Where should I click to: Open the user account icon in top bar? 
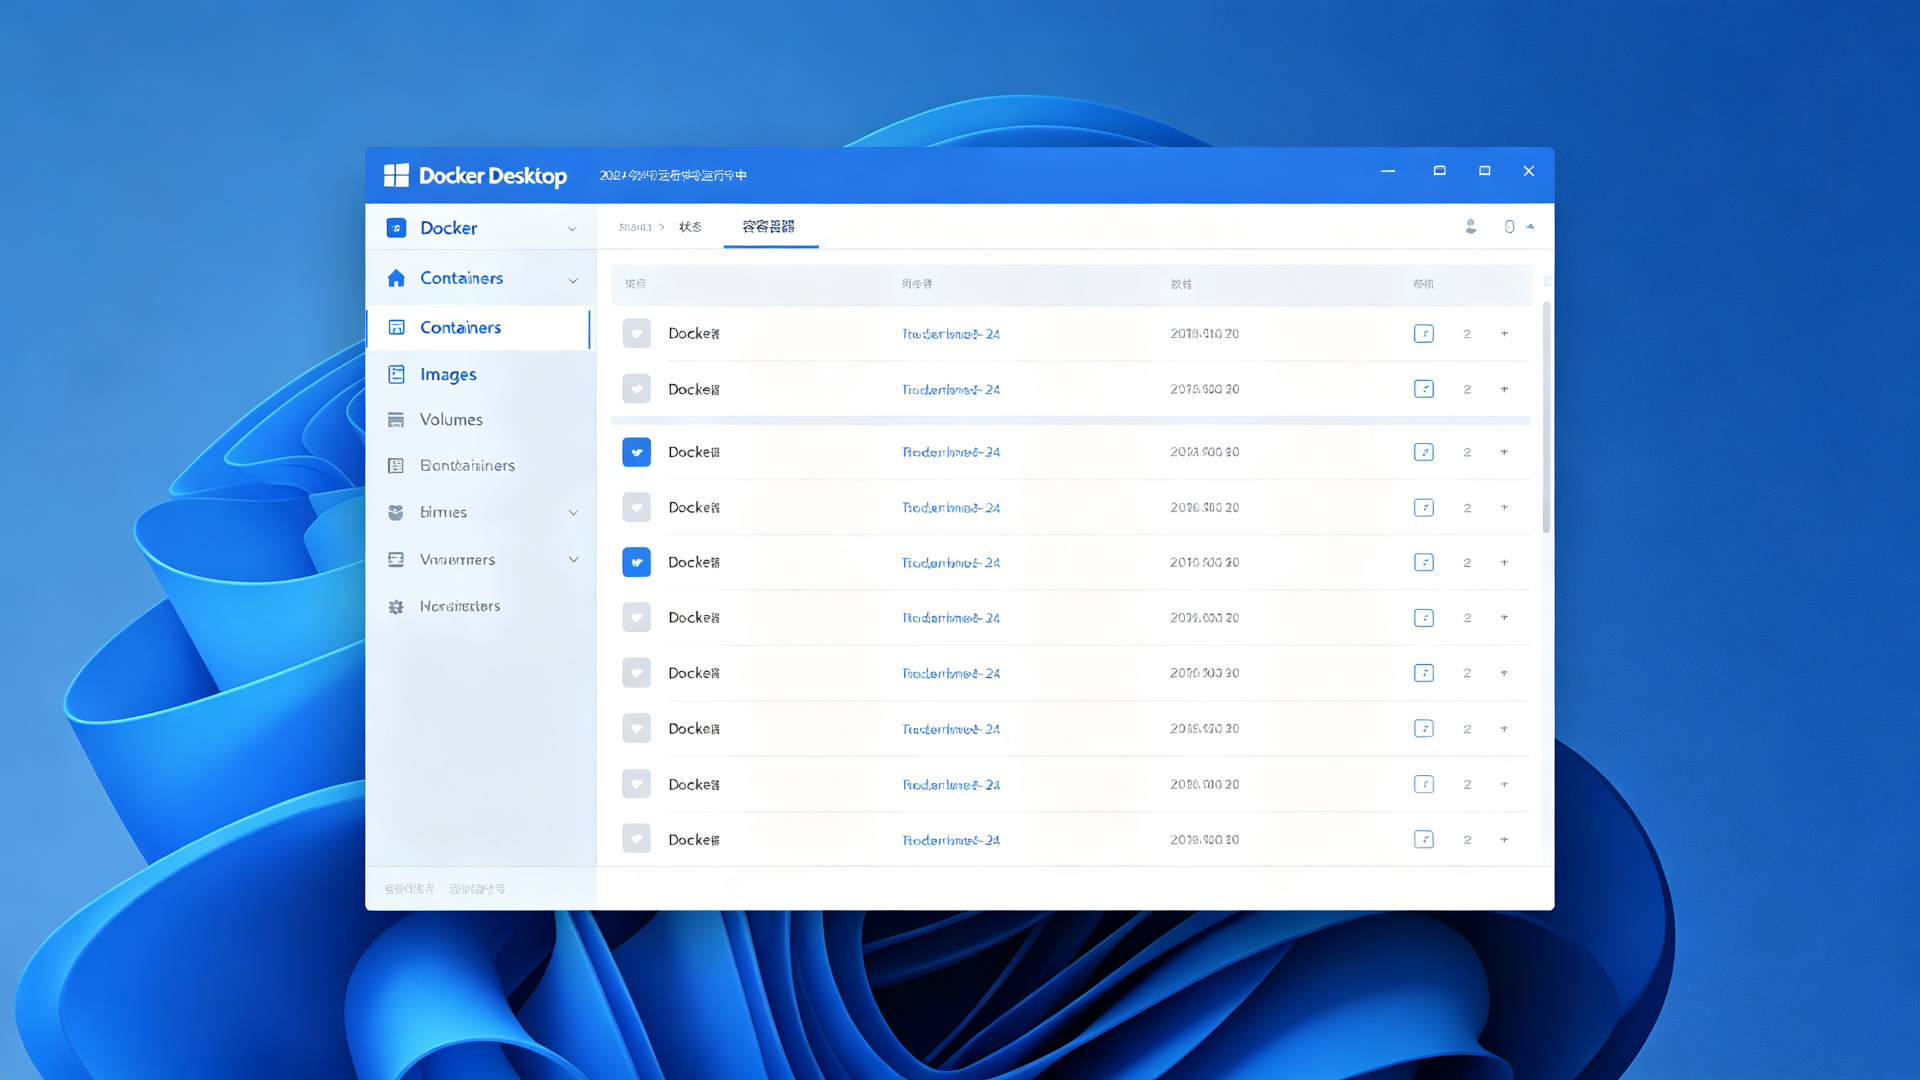click(1471, 227)
